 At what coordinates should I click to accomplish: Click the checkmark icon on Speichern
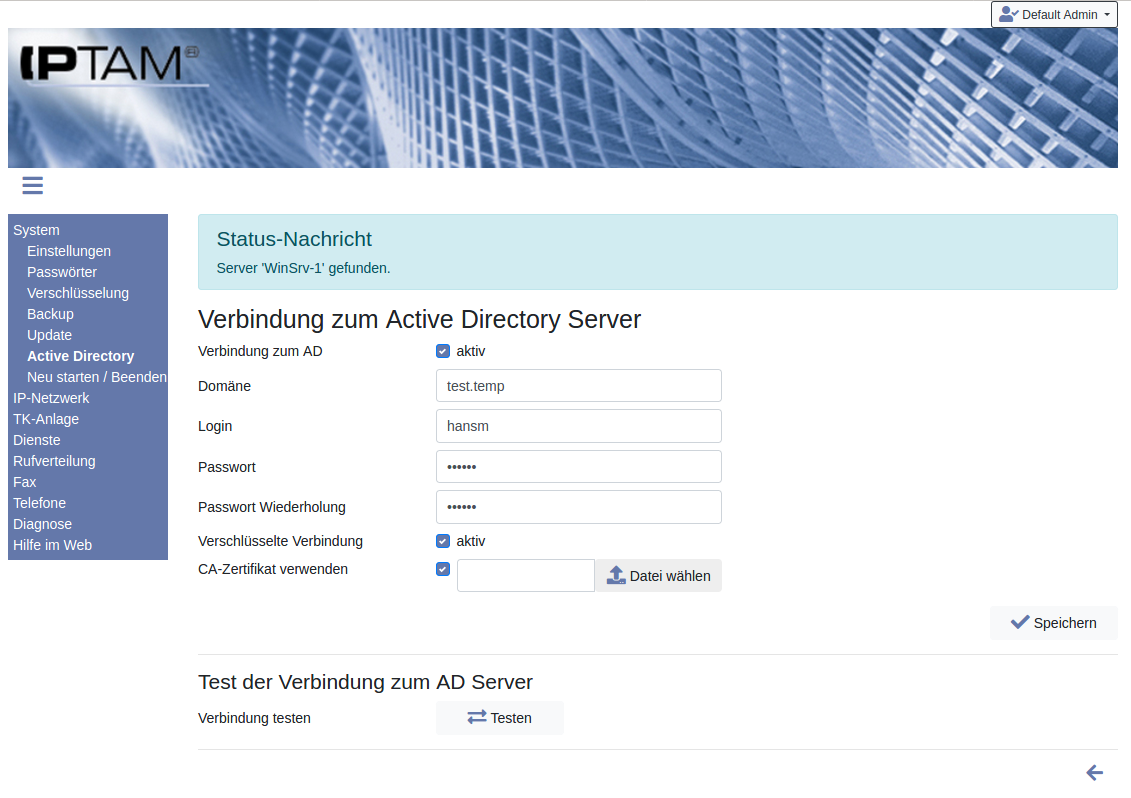coord(1019,622)
